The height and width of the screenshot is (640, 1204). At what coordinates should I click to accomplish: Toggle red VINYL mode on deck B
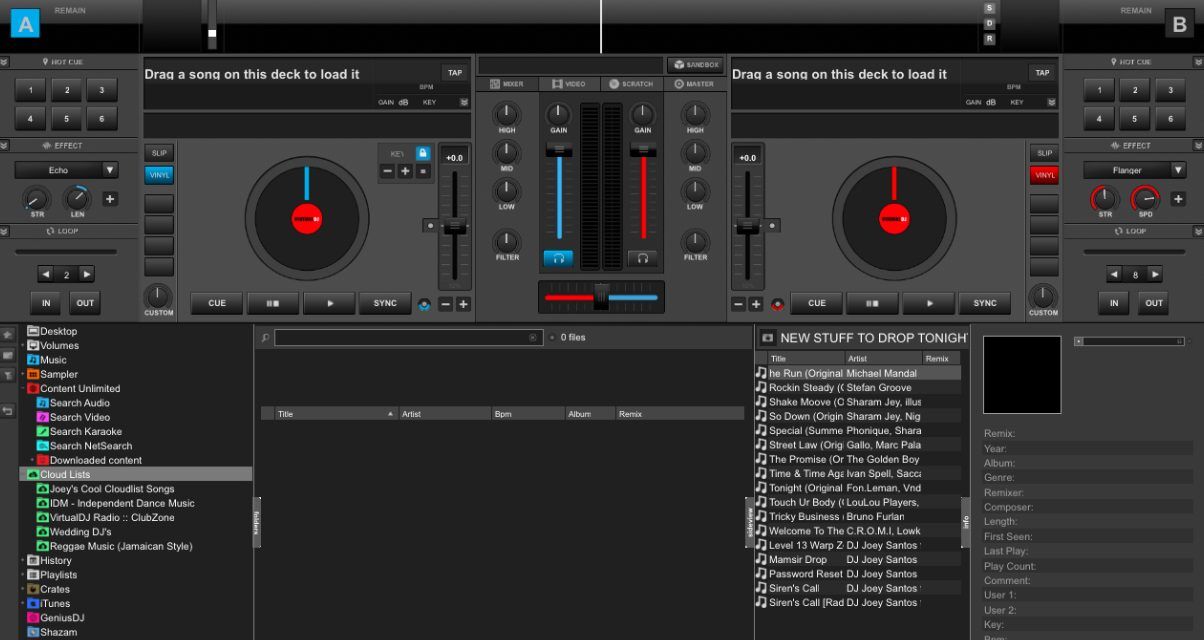tap(1044, 175)
